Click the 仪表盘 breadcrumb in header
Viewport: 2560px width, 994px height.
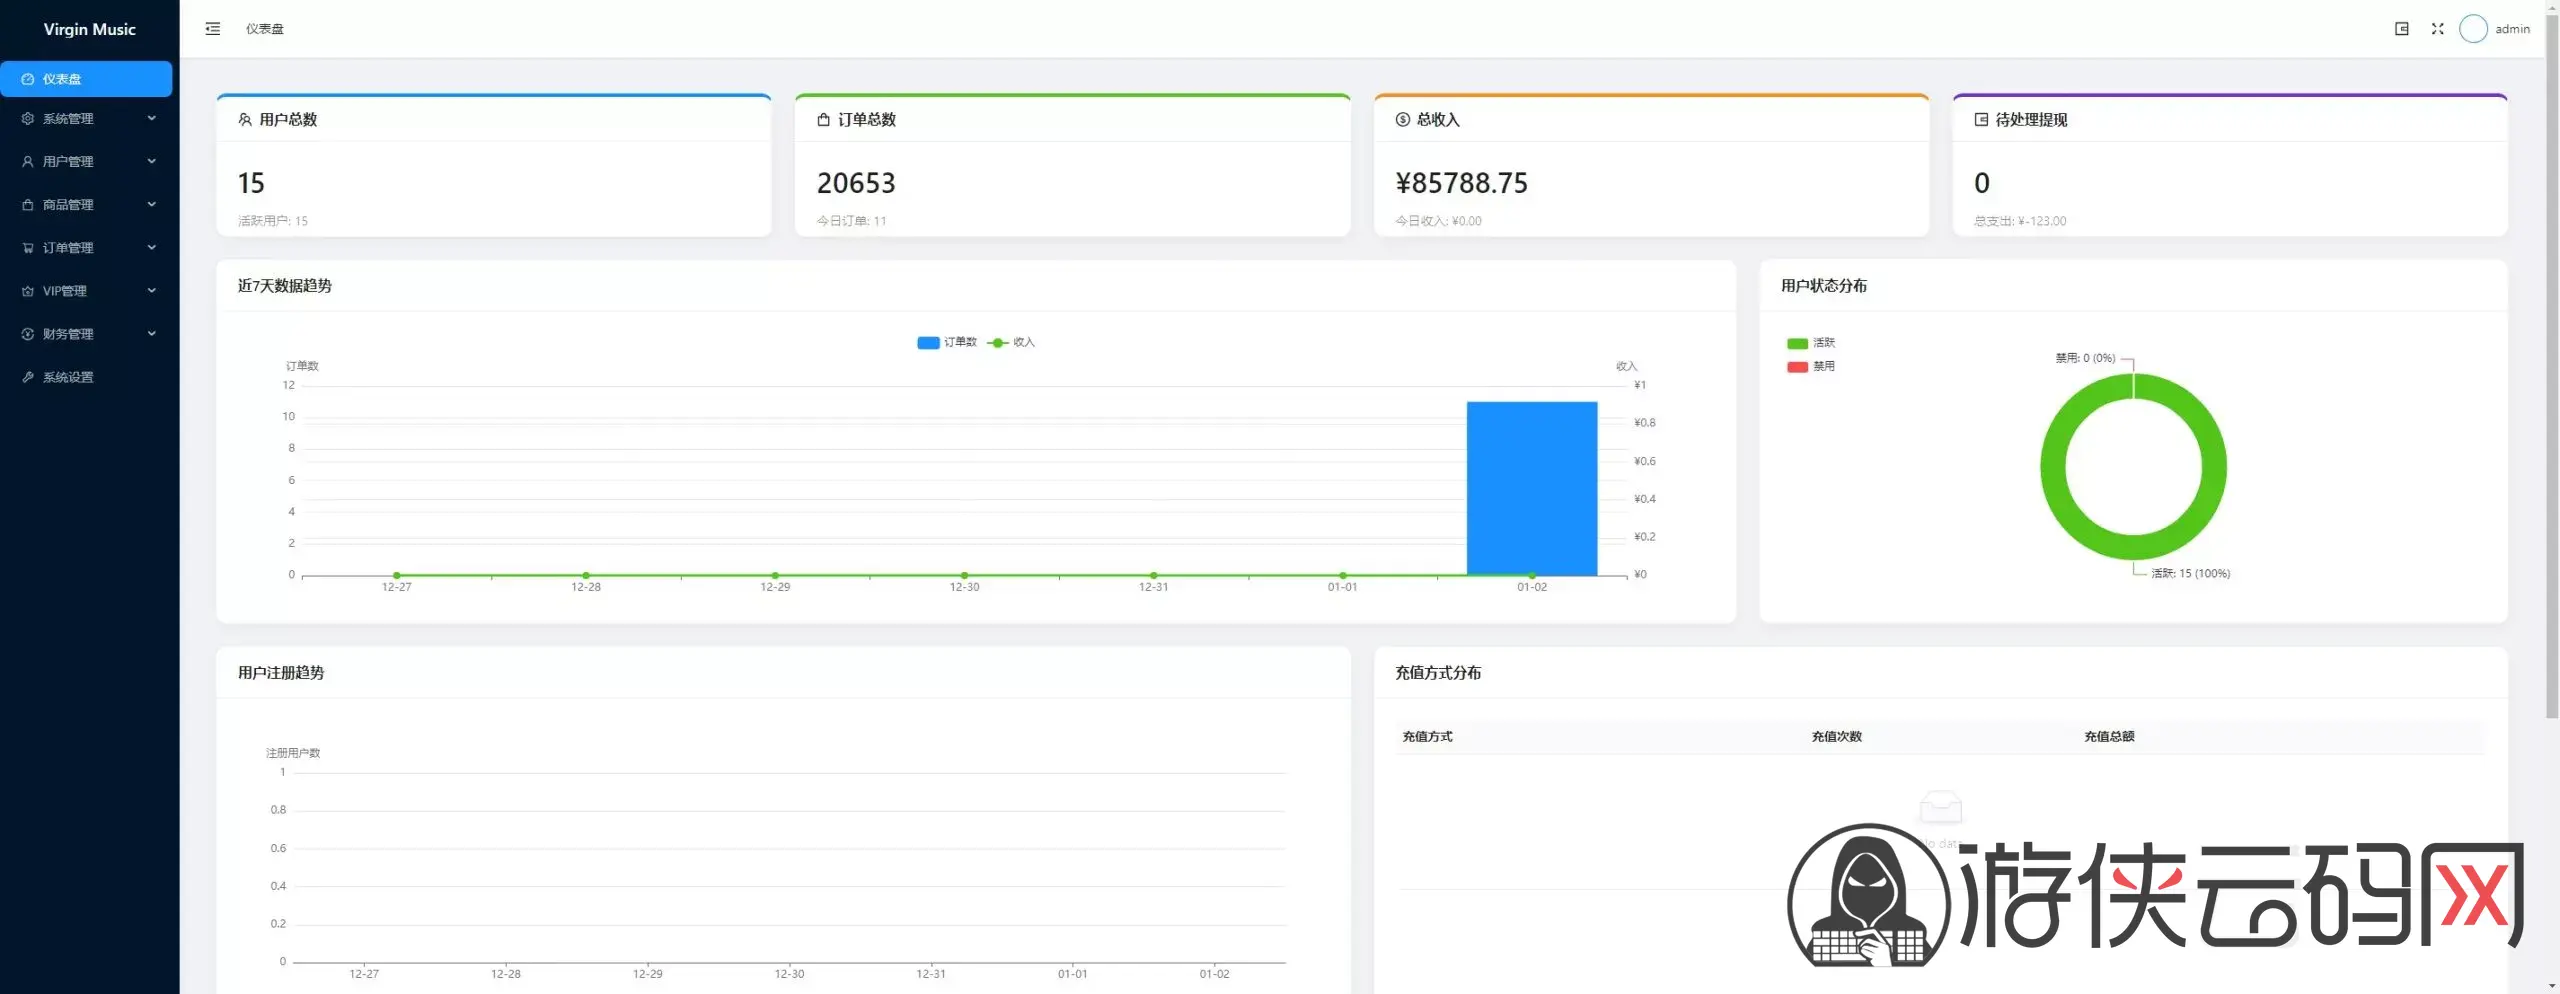click(265, 29)
